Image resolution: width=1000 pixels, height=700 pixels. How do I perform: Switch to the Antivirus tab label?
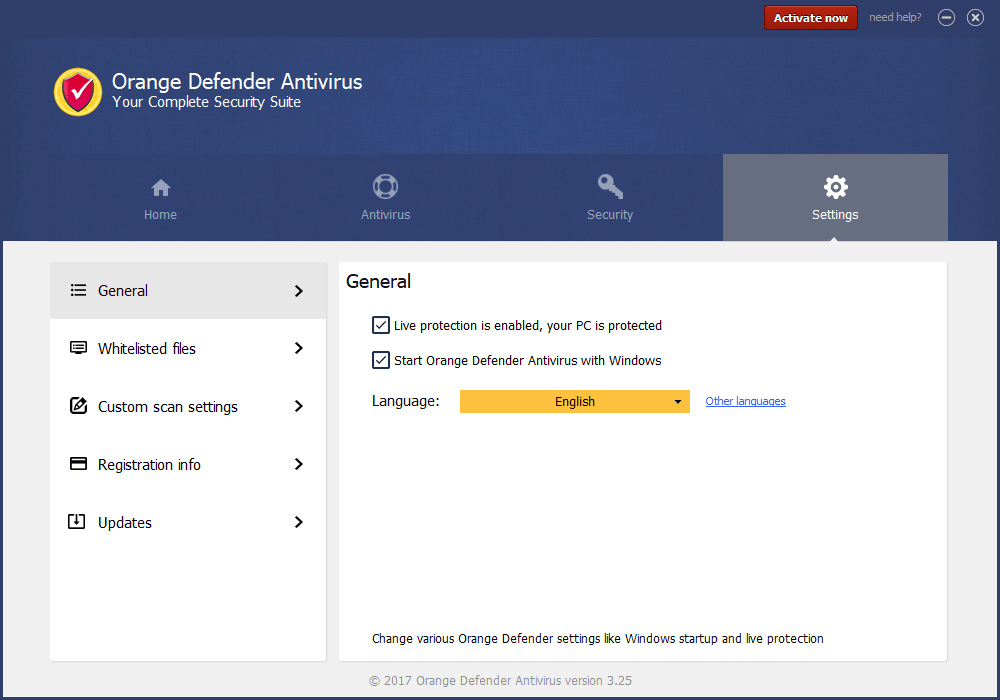[385, 215]
